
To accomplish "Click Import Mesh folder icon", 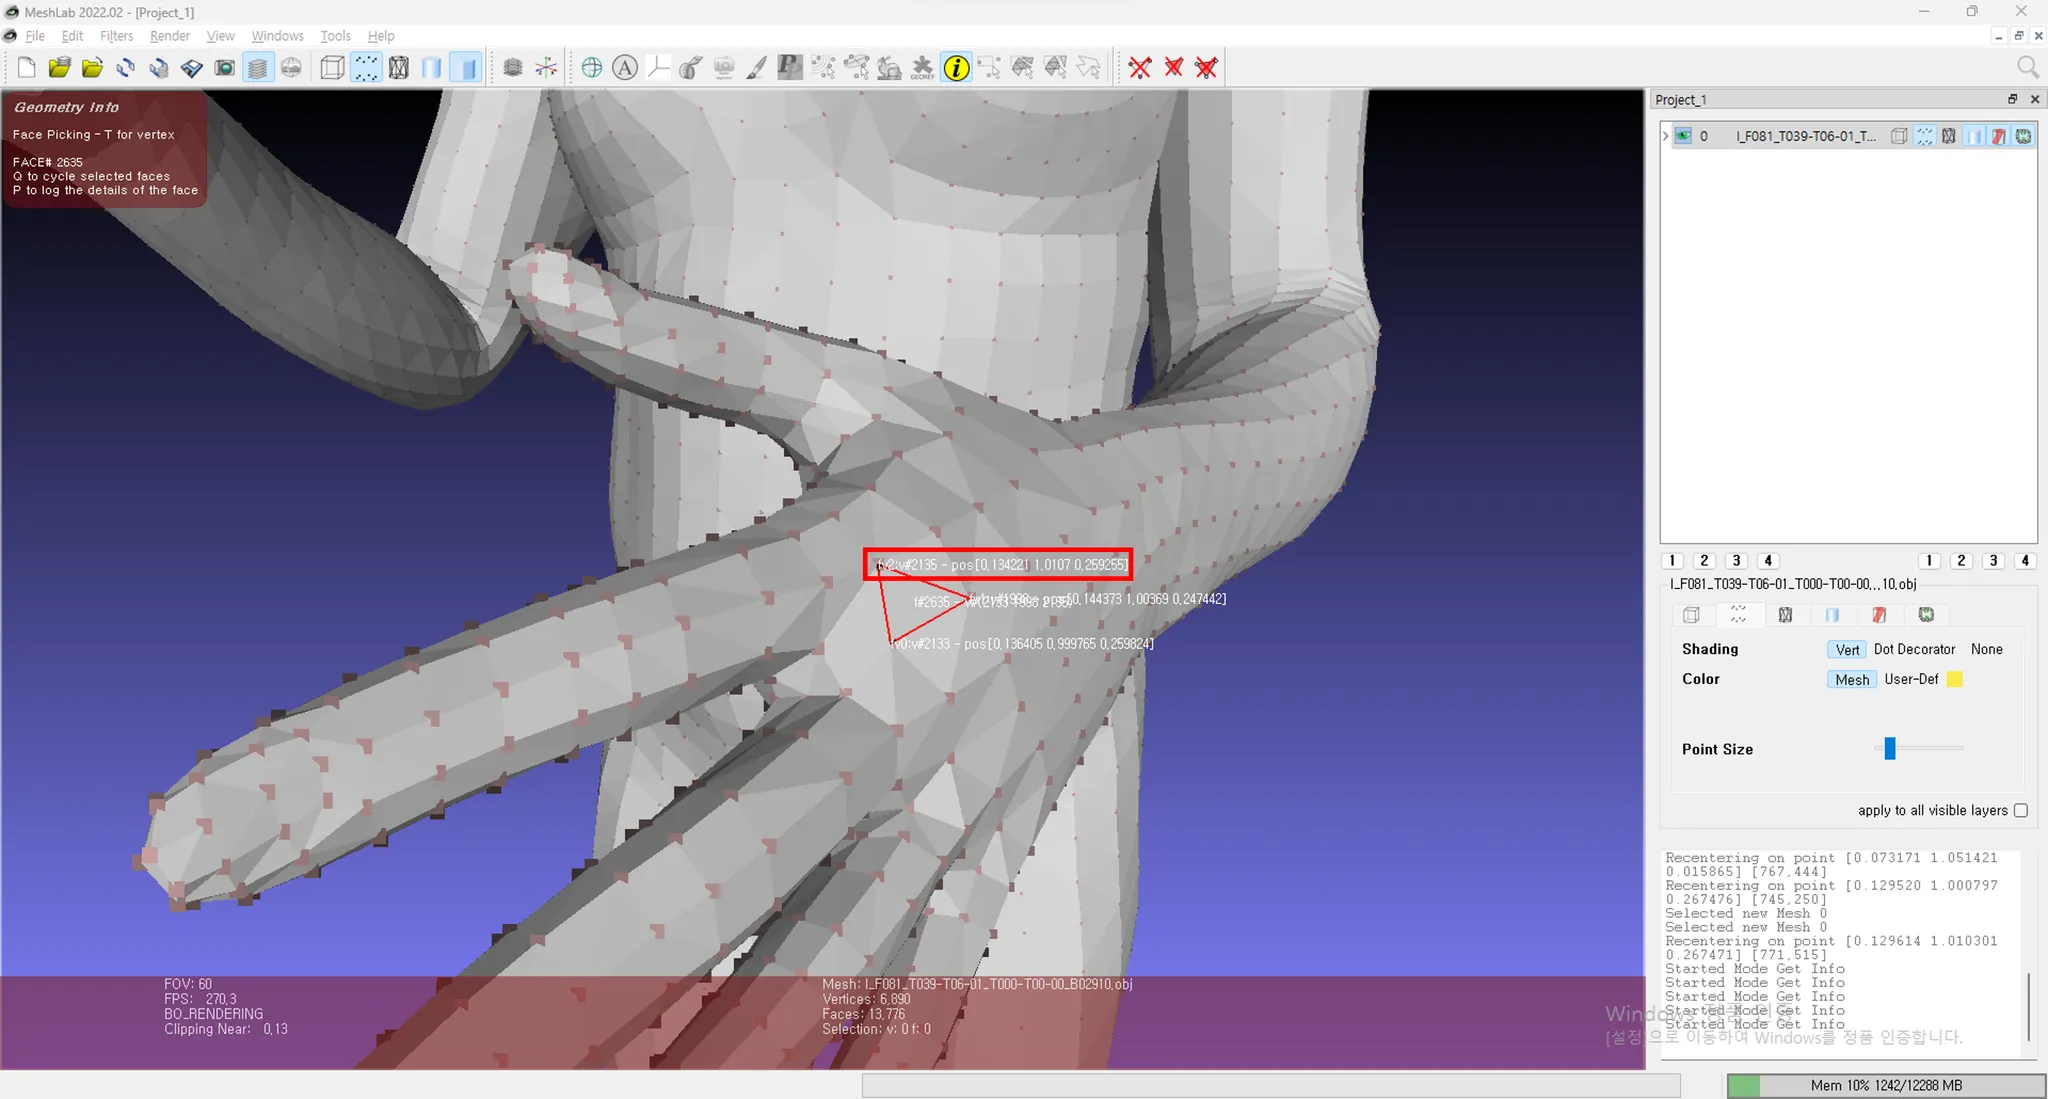I will pos(92,68).
